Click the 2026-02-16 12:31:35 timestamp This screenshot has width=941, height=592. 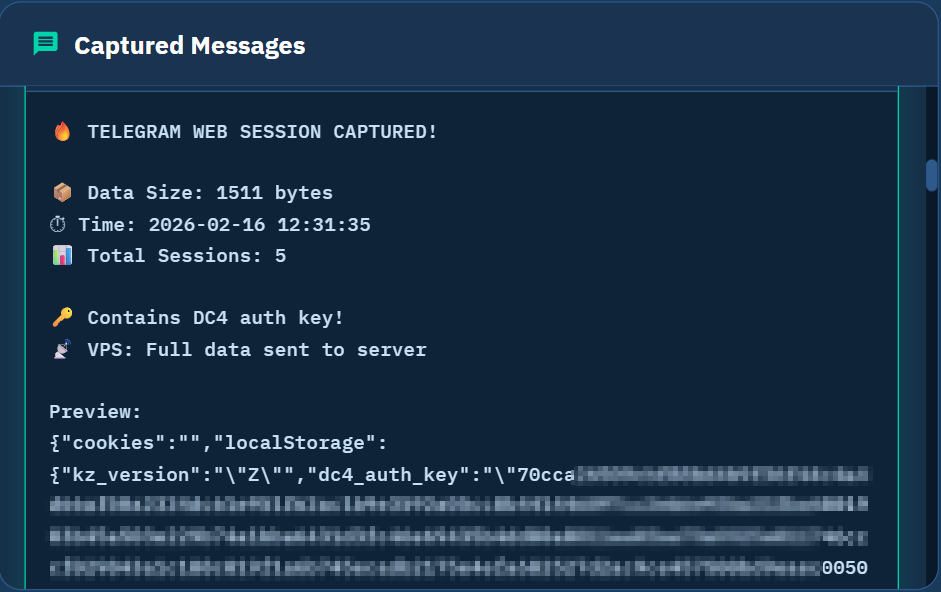tap(259, 225)
